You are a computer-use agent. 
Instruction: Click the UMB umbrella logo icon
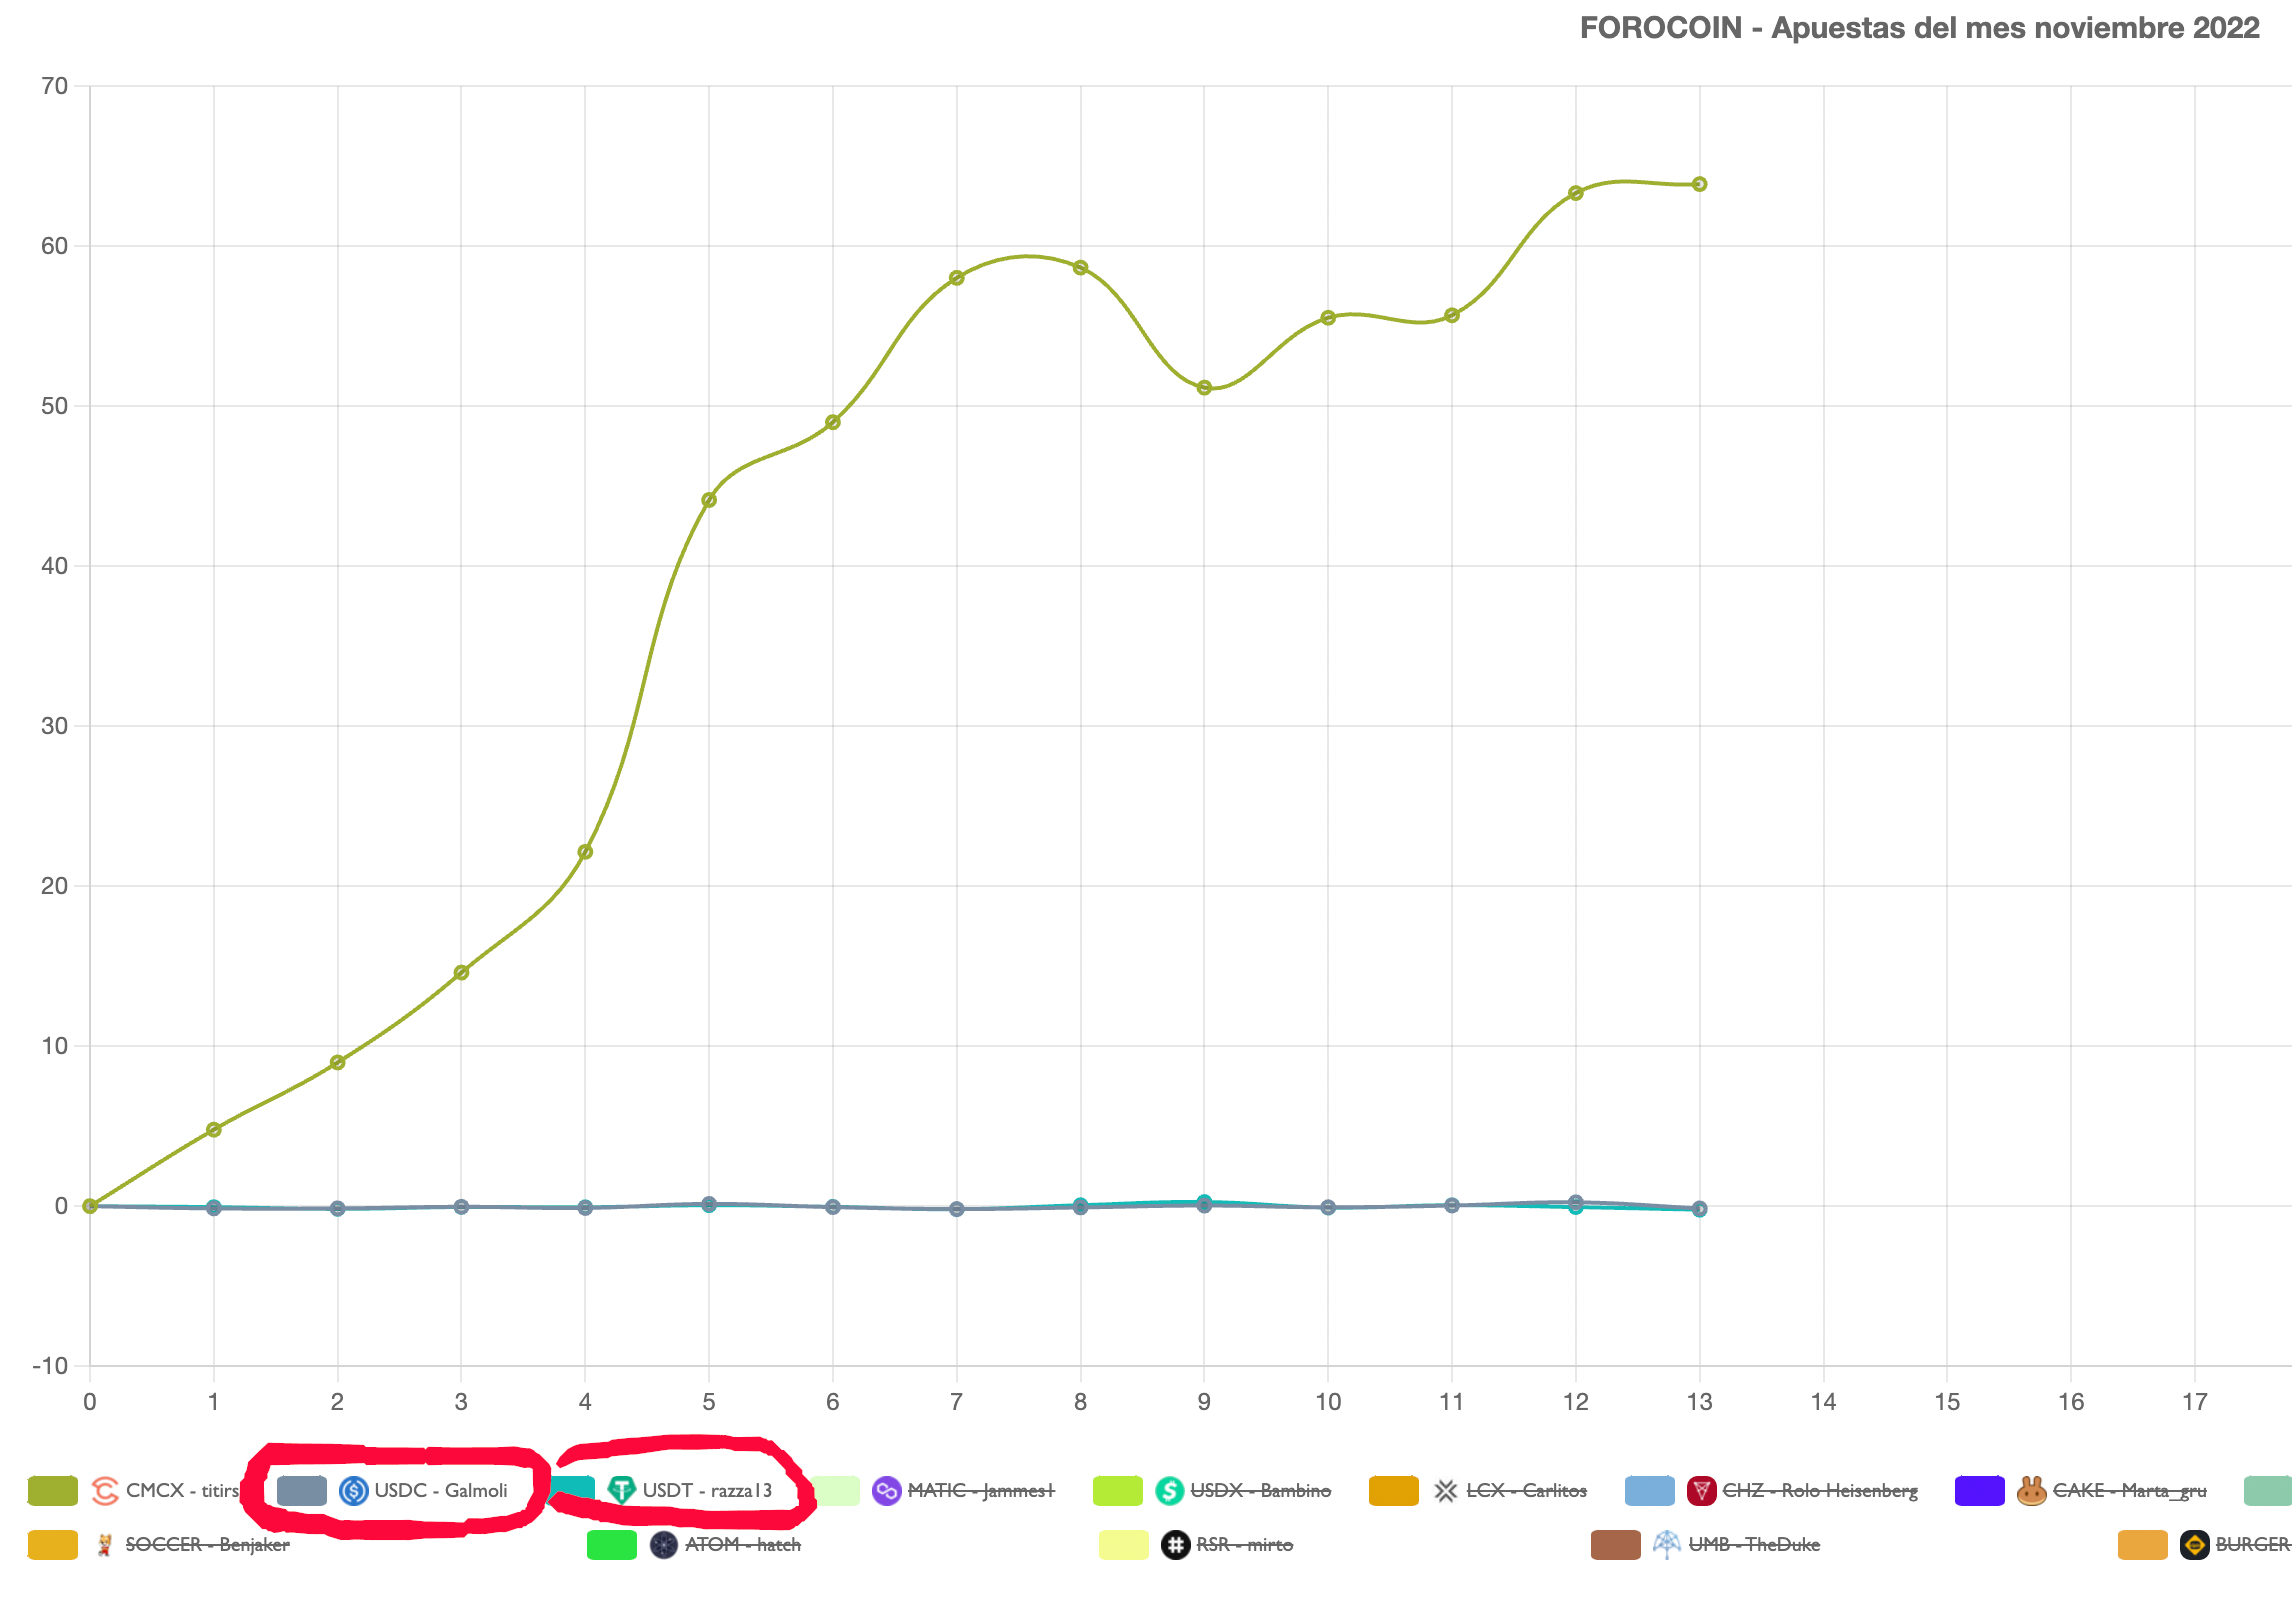coord(1666,1545)
